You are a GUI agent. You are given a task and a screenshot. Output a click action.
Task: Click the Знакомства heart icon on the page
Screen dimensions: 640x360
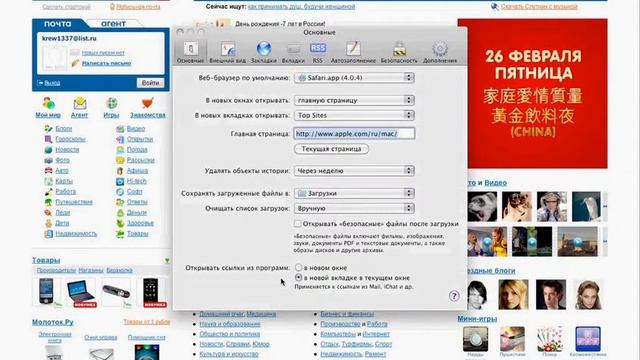coord(147,103)
